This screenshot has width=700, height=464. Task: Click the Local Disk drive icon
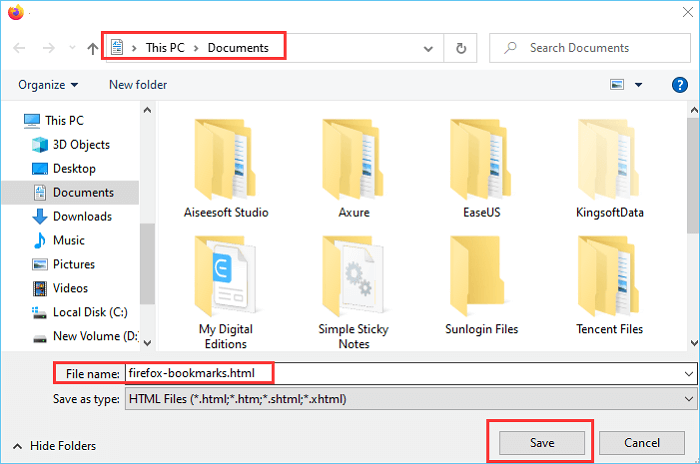click(39, 312)
